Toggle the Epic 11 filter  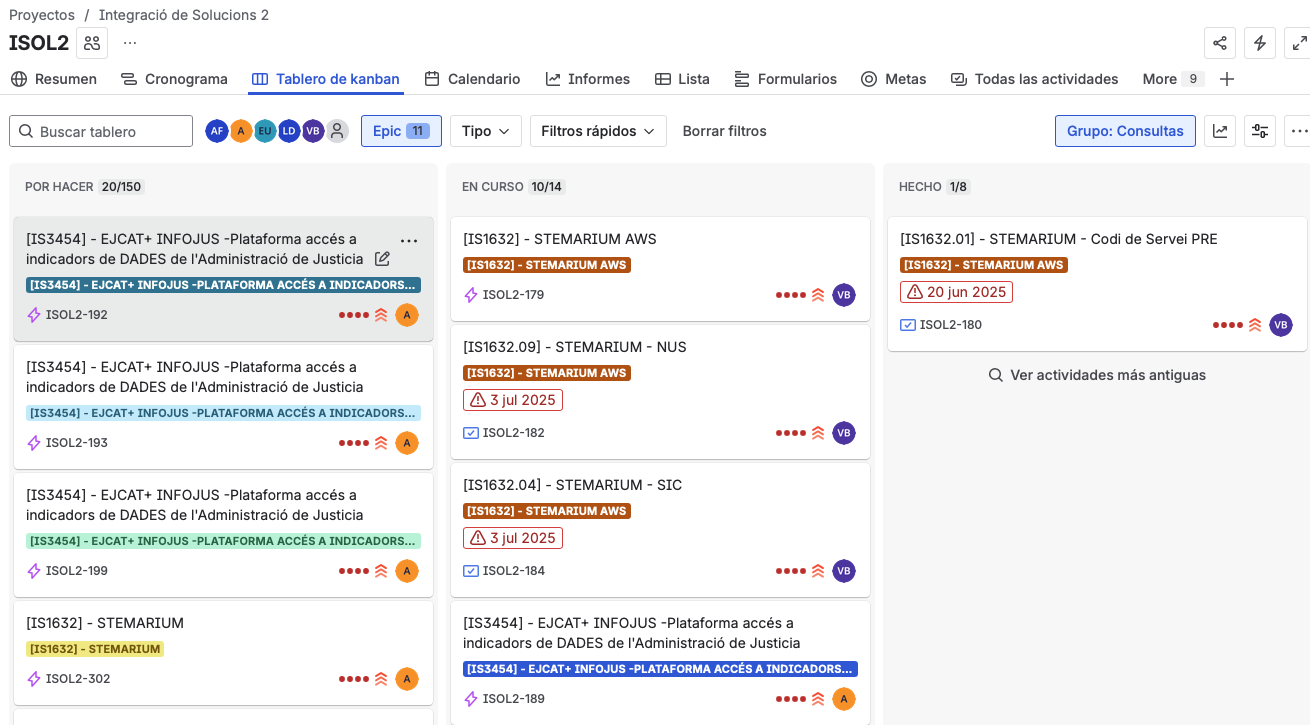coord(400,131)
